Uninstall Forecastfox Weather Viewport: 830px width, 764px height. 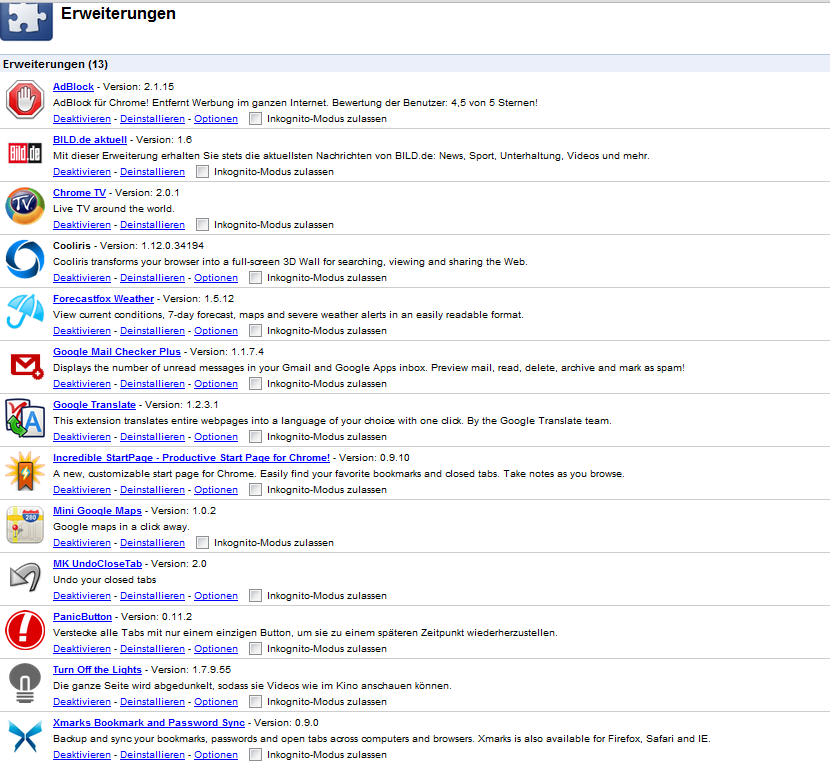pos(152,330)
